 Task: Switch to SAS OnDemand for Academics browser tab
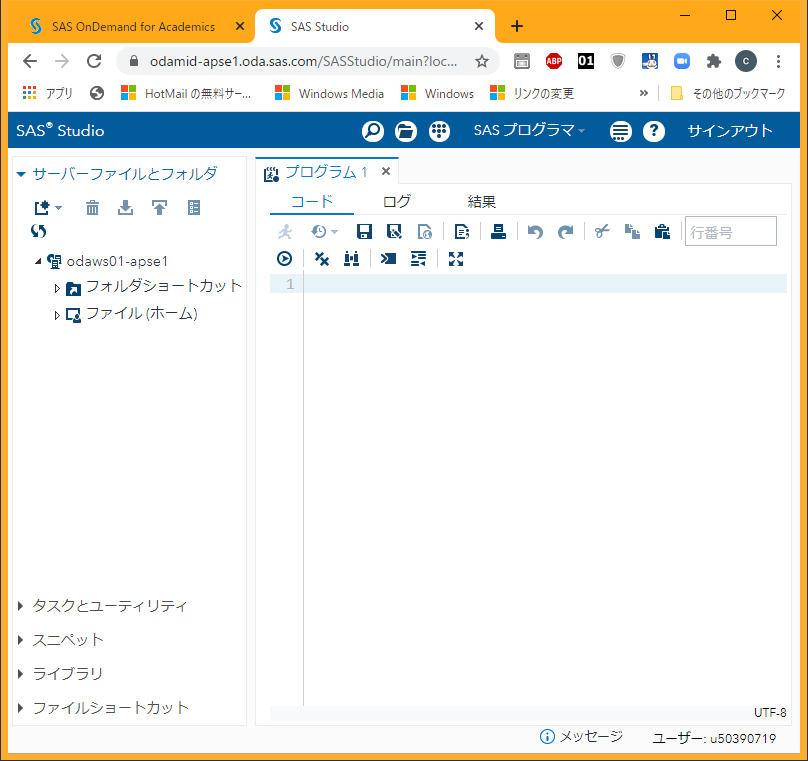(x=133, y=27)
